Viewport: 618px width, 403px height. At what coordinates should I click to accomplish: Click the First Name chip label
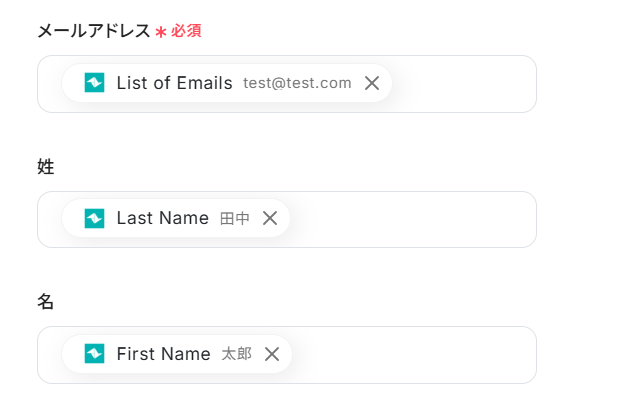point(163,353)
